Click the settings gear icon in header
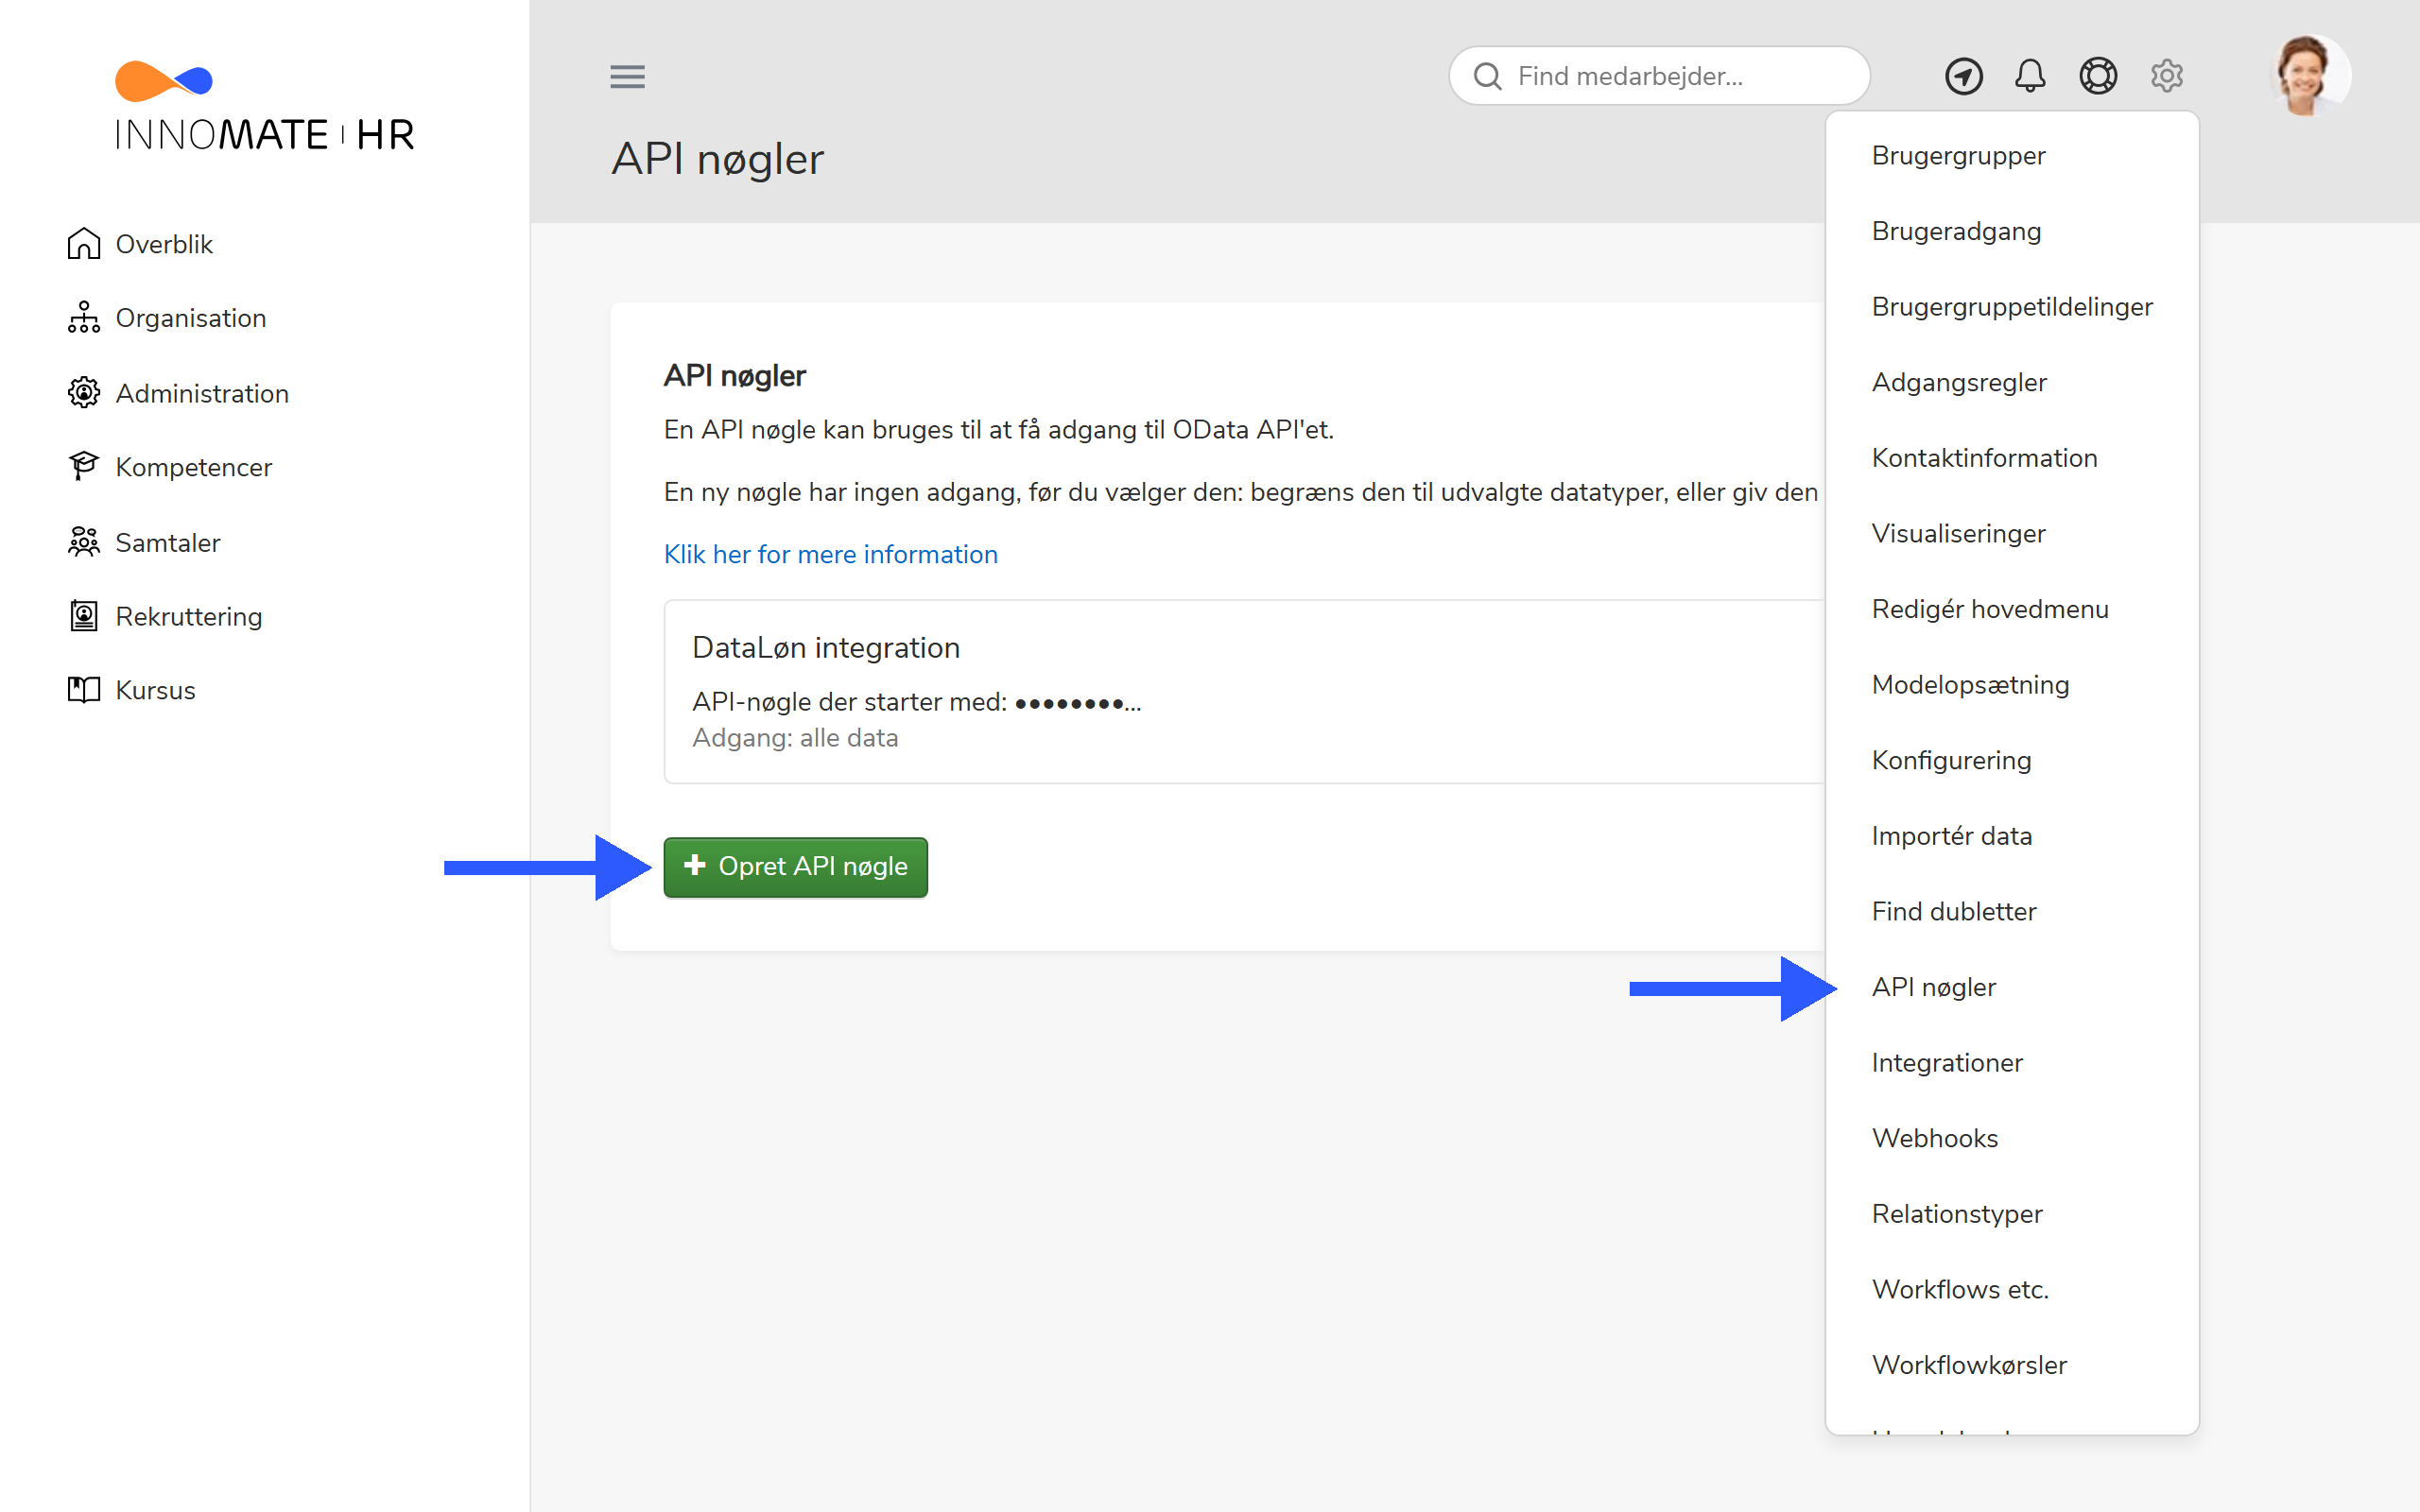 pos(2166,76)
